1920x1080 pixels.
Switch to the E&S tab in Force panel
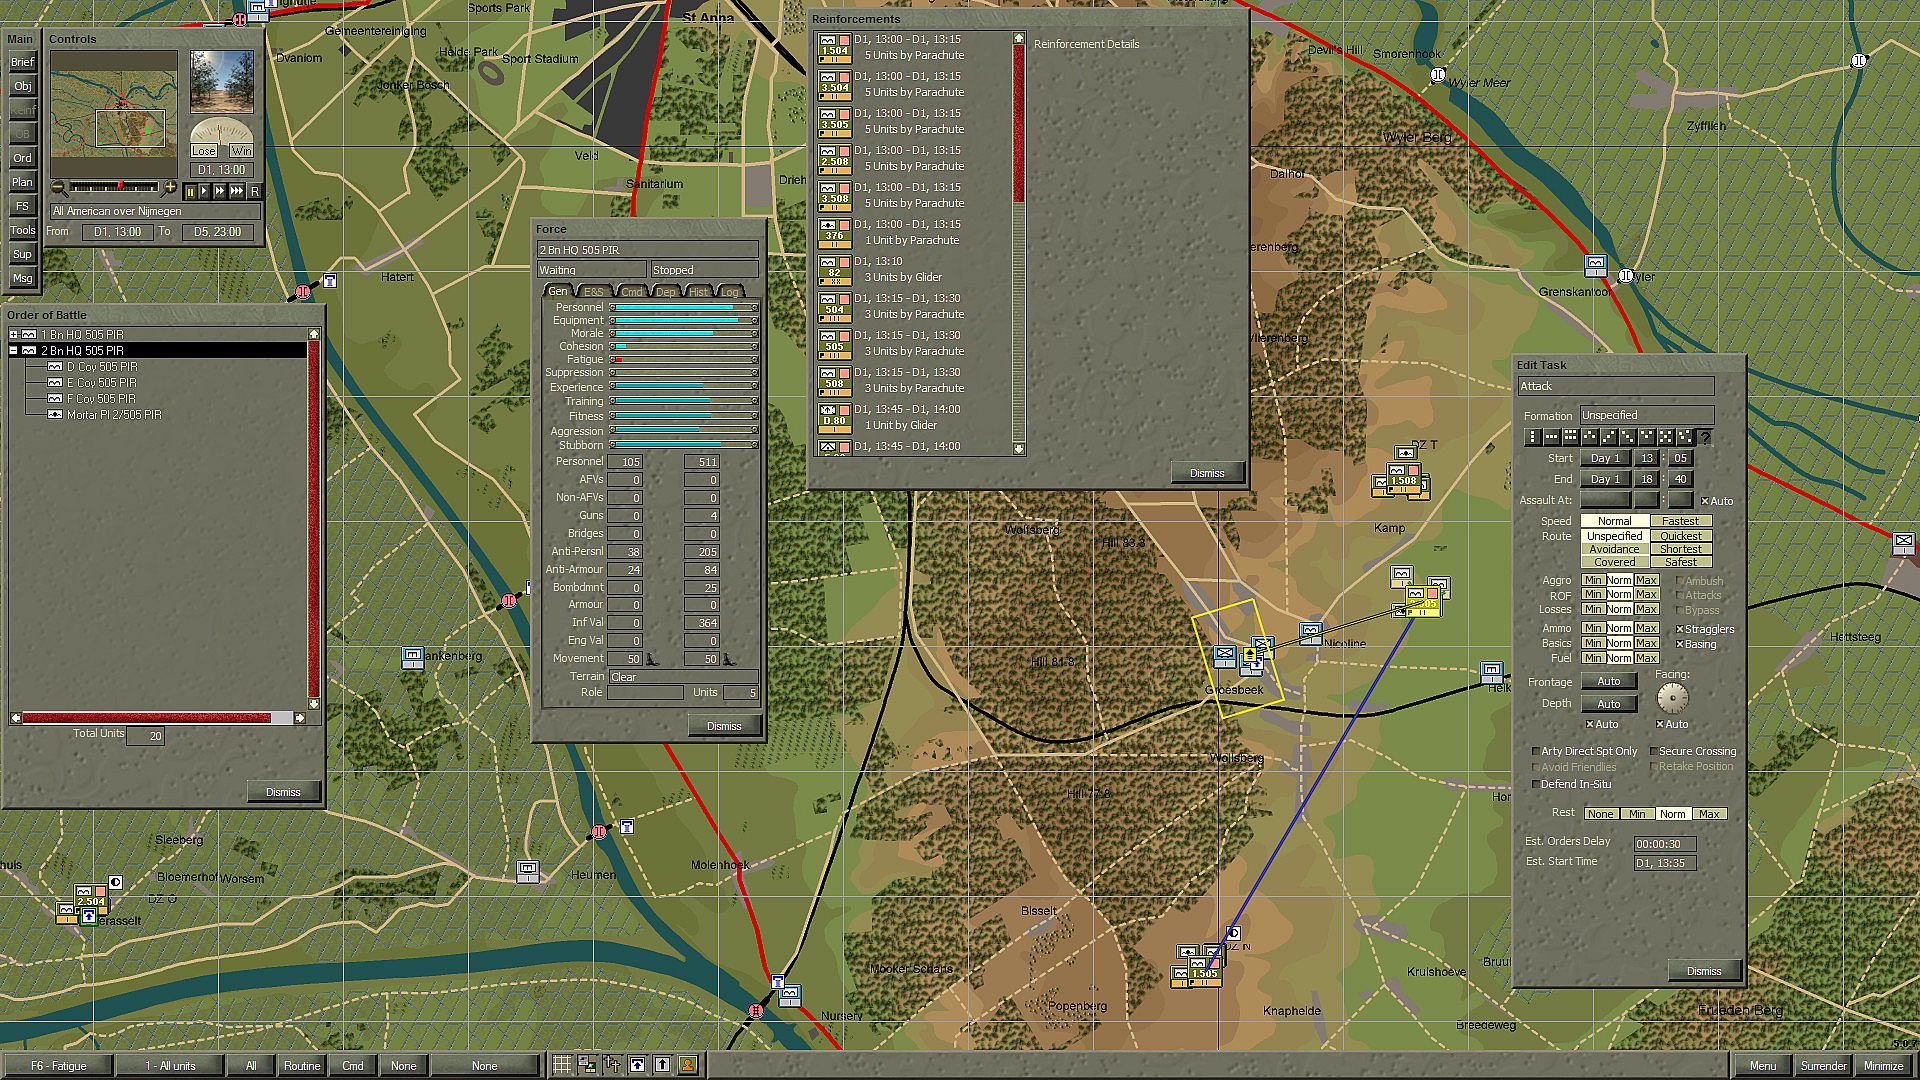594,292
